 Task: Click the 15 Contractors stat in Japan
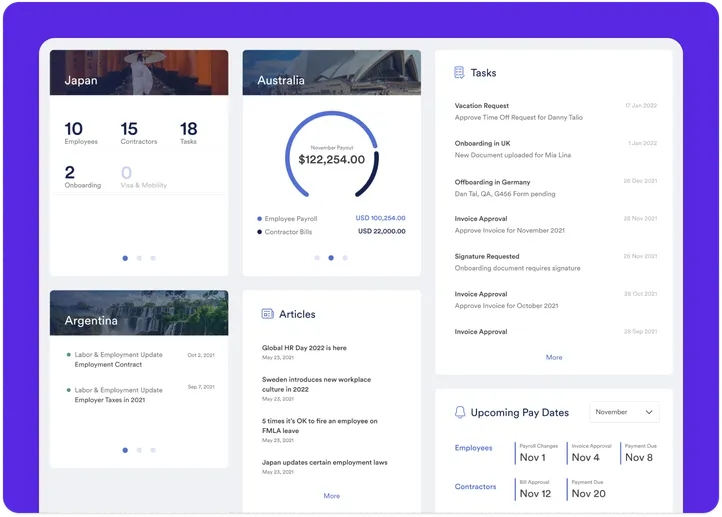(x=139, y=133)
